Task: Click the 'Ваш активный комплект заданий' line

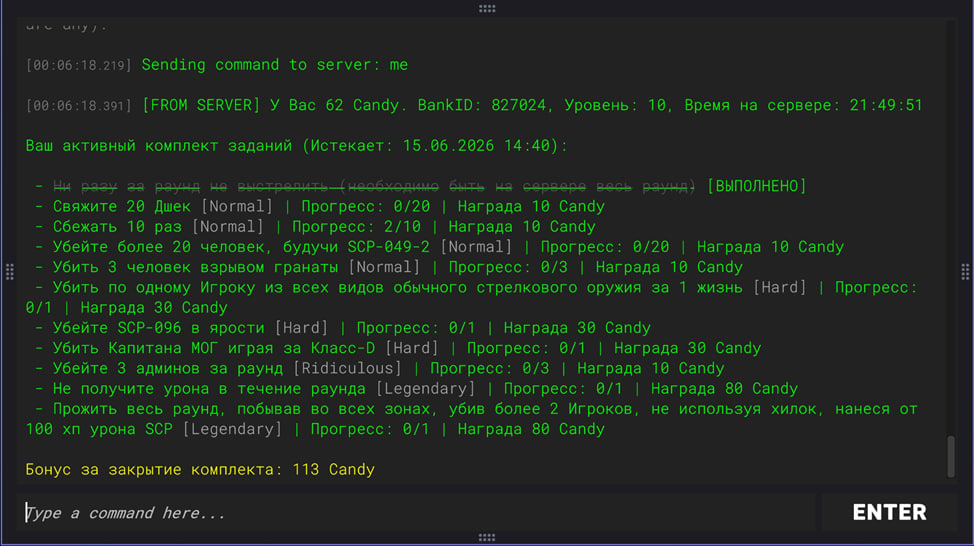Action: click(x=296, y=145)
